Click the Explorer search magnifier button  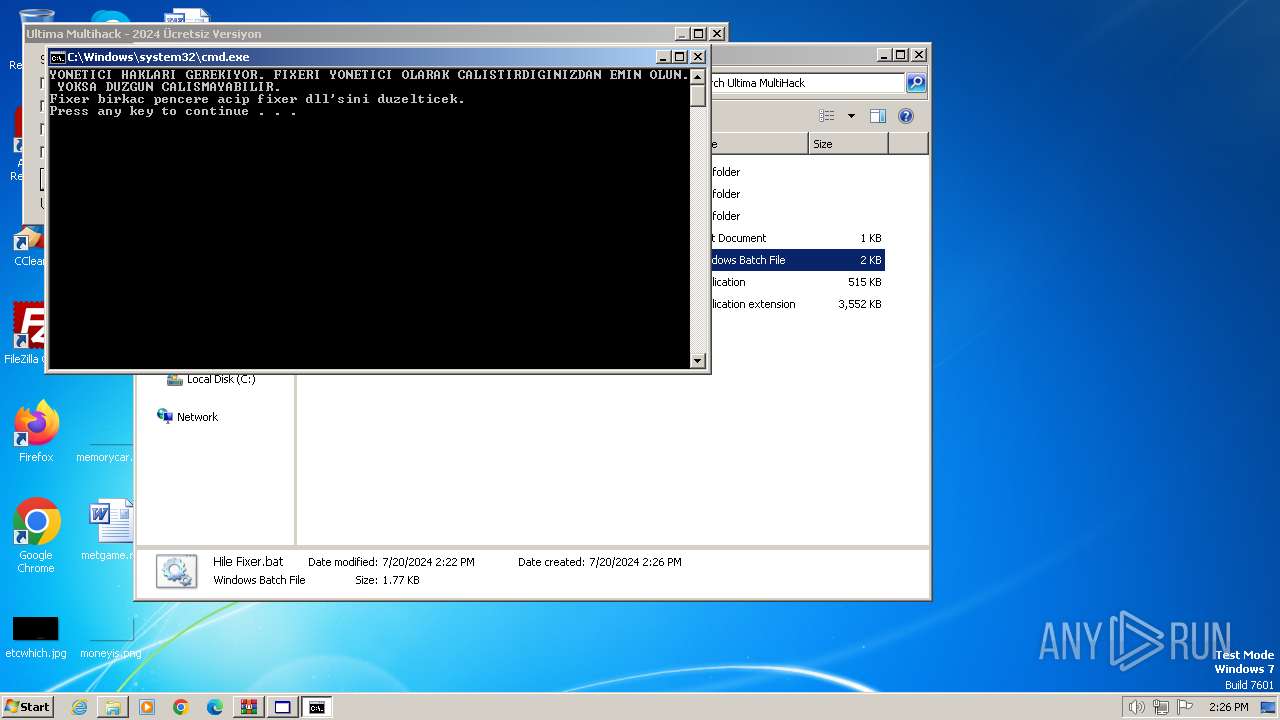coord(916,83)
